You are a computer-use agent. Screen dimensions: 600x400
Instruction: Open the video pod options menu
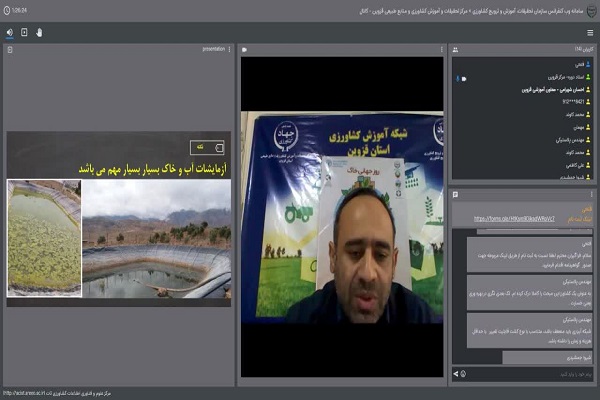443,49
